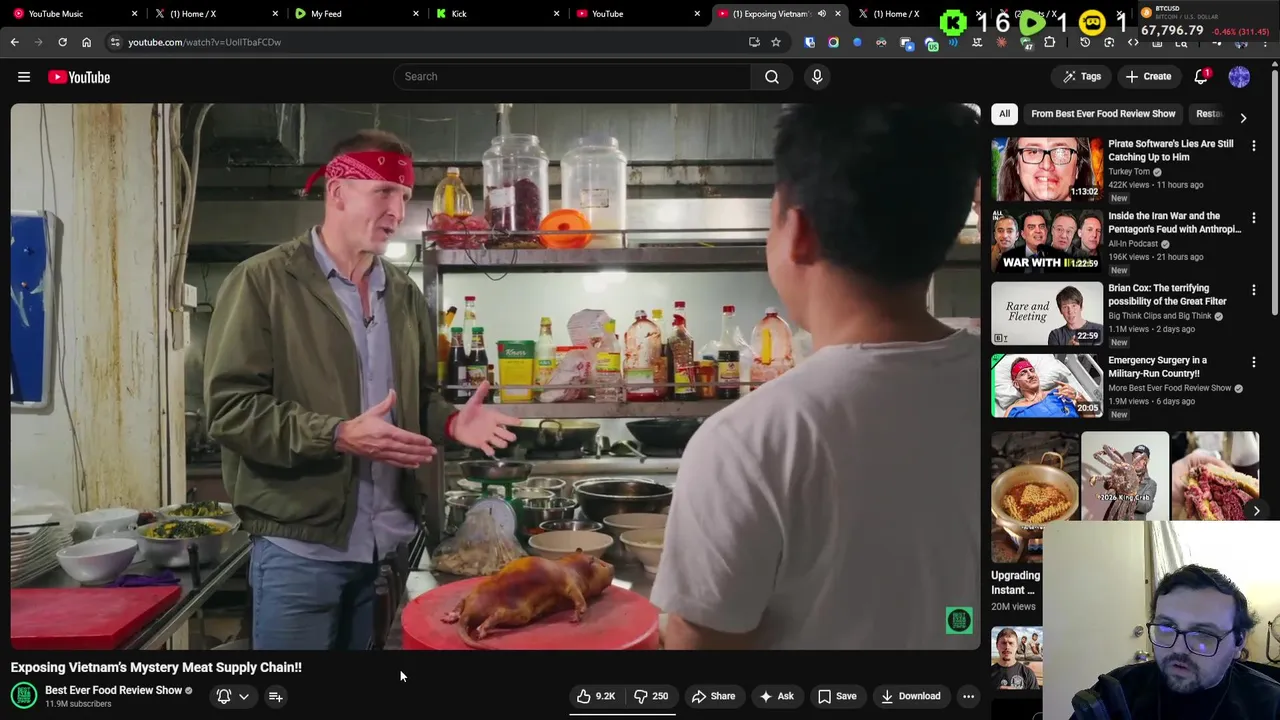
Task: Click the install app icon in the address bar
Action: (x=754, y=42)
